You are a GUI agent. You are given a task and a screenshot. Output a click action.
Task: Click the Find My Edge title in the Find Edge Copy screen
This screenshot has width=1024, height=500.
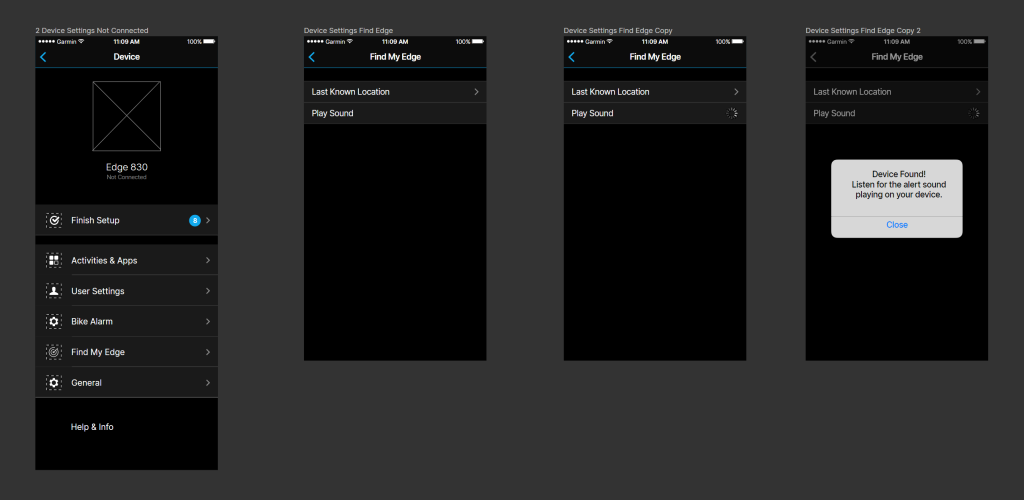[x=655, y=57]
